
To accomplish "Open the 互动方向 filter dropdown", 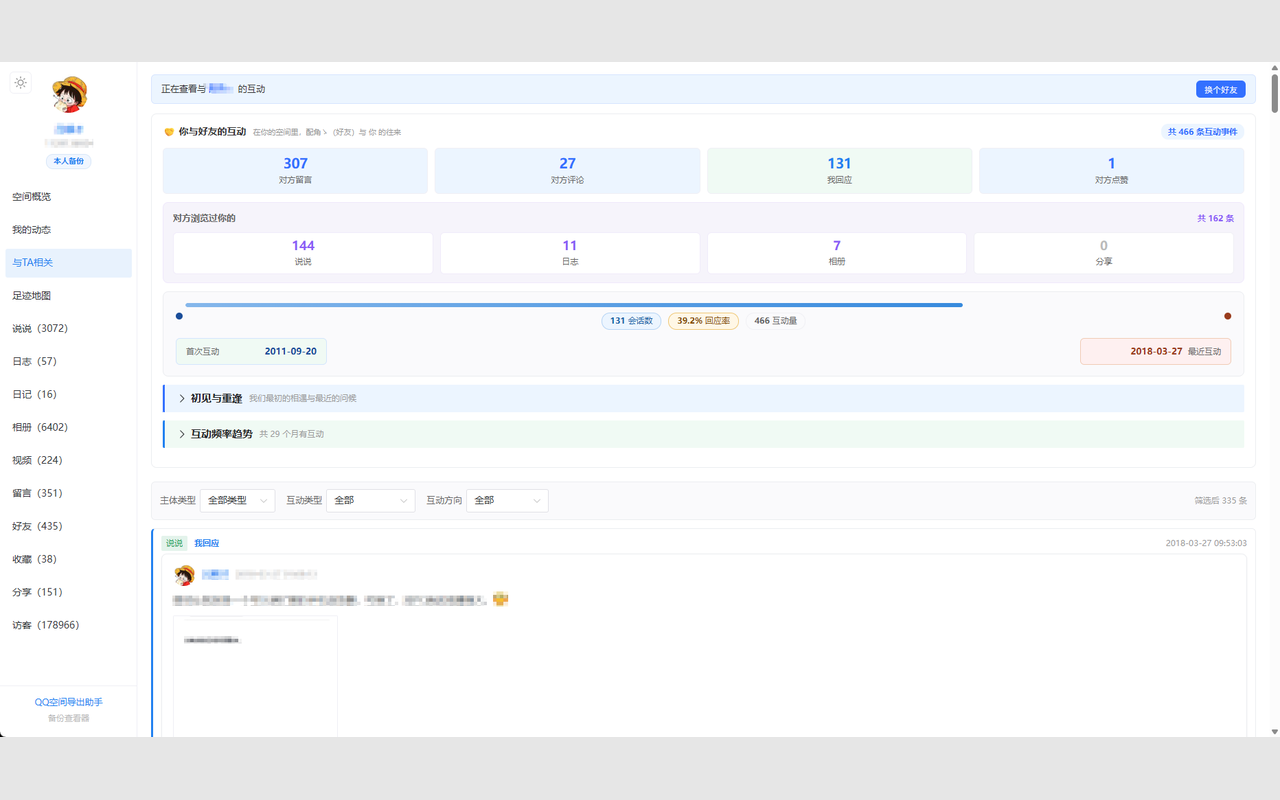I will pos(507,500).
